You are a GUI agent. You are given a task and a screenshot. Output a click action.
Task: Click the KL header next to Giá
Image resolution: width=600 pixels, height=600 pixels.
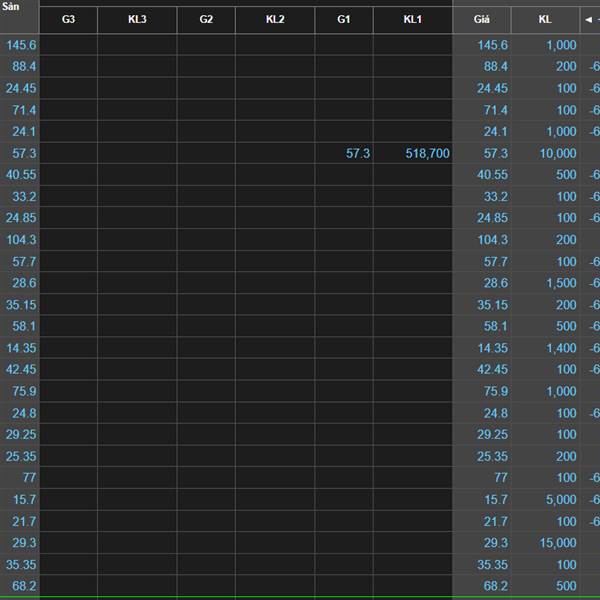(545, 20)
